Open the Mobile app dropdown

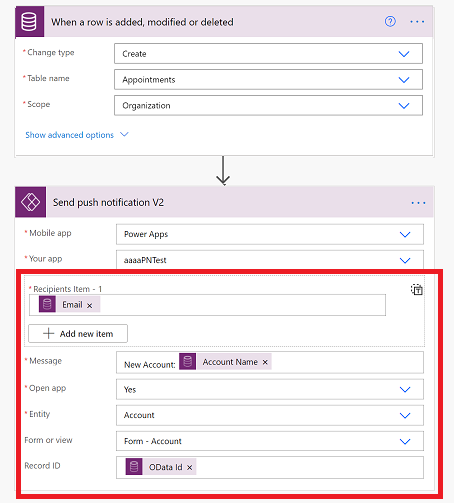click(270, 234)
